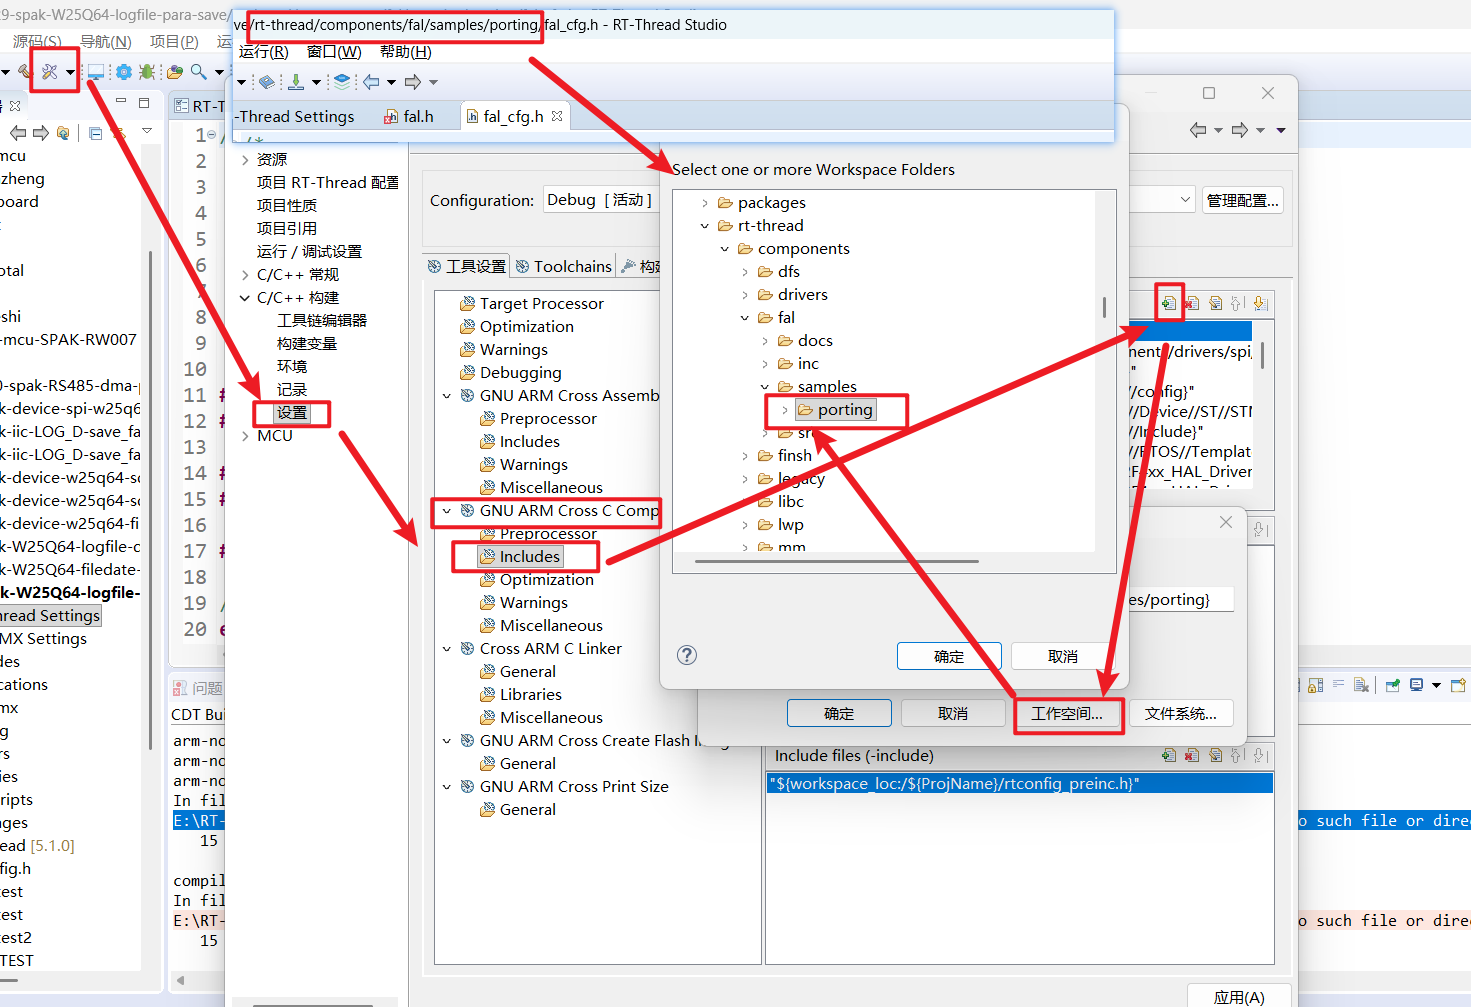Click the 工作空间... button
Screen dimensions: 1471x1007
click(x=1067, y=713)
